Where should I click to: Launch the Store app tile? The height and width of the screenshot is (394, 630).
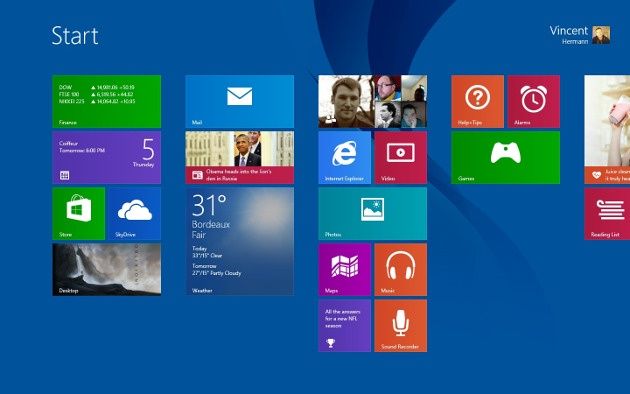pos(78,214)
